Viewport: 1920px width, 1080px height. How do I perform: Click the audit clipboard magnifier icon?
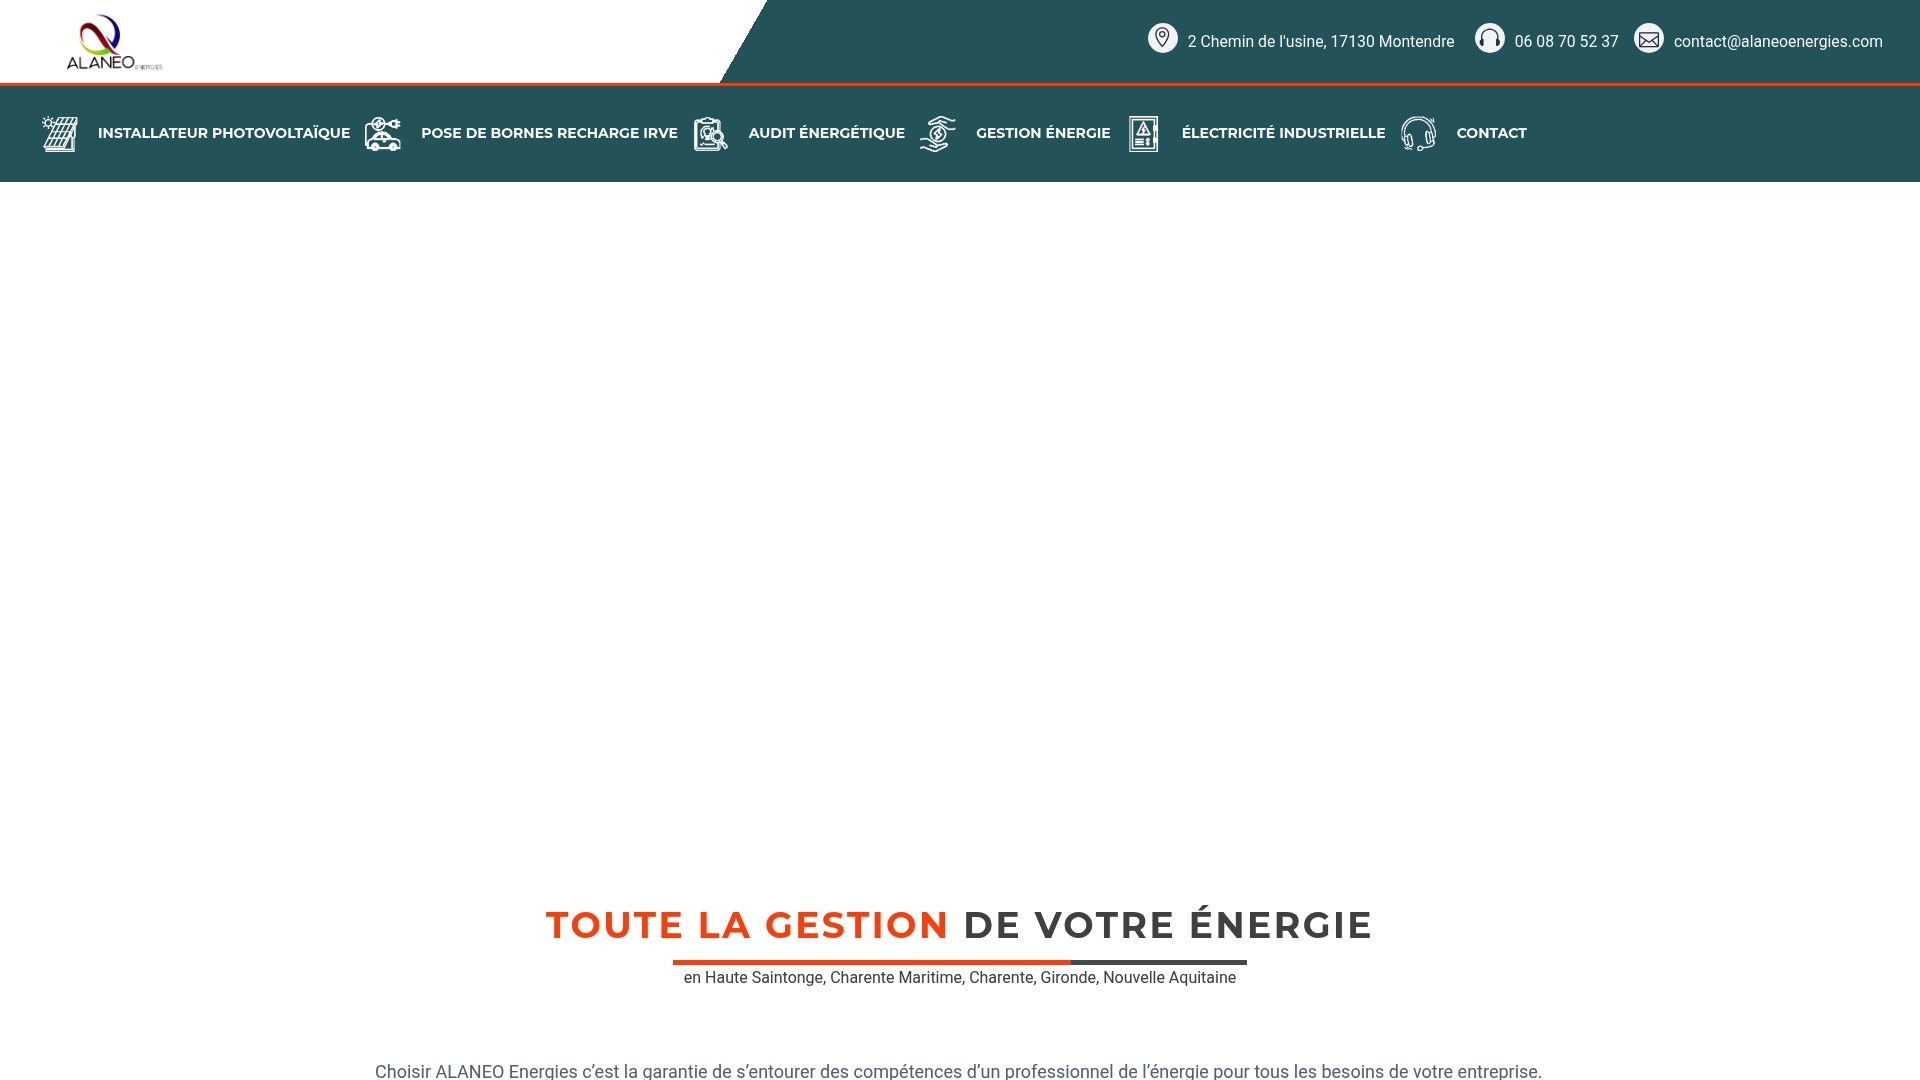click(711, 134)
